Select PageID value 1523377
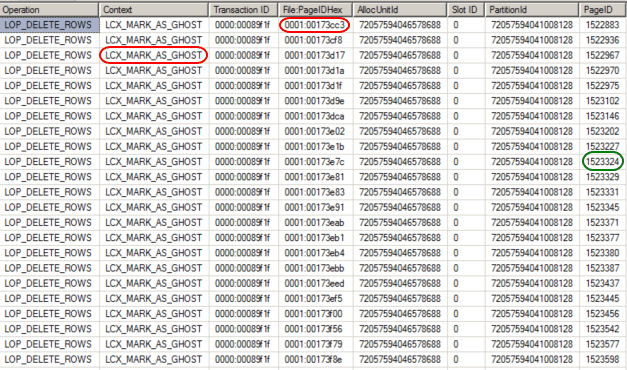The width and height of the screenshot is (627, 370). 603,238
